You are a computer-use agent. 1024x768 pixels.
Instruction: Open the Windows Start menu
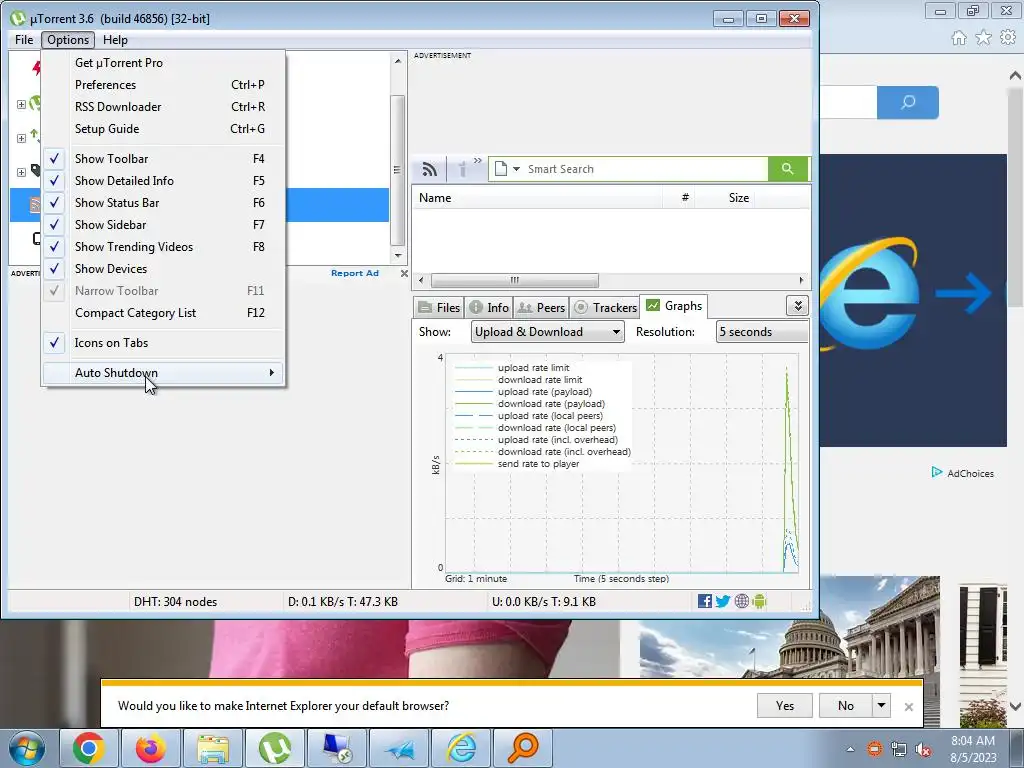pyautogui.click(x=27, y=748)
